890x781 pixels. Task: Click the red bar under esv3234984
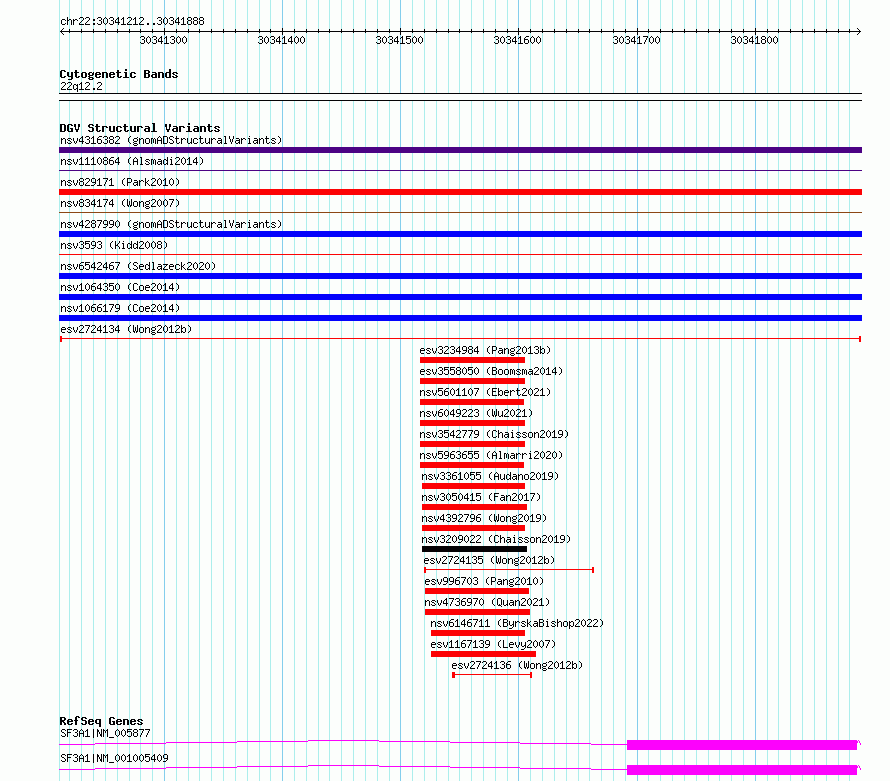472,360
